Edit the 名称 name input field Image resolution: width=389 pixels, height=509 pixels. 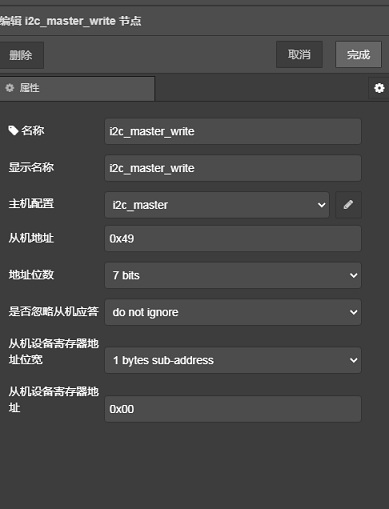point(233,131)
